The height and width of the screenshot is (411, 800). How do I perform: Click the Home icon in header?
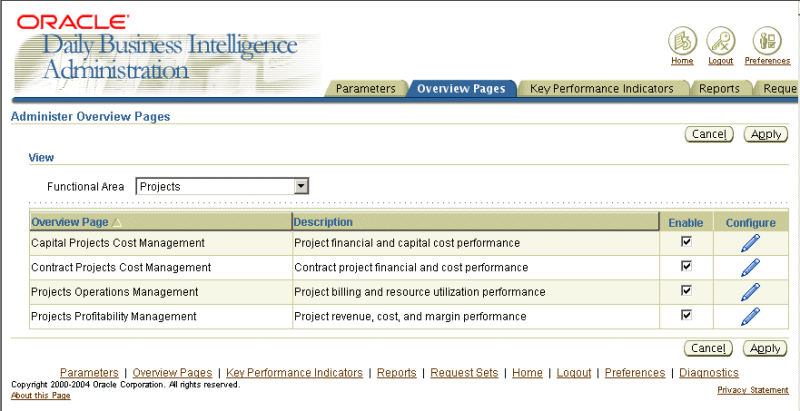pos(682,41)
